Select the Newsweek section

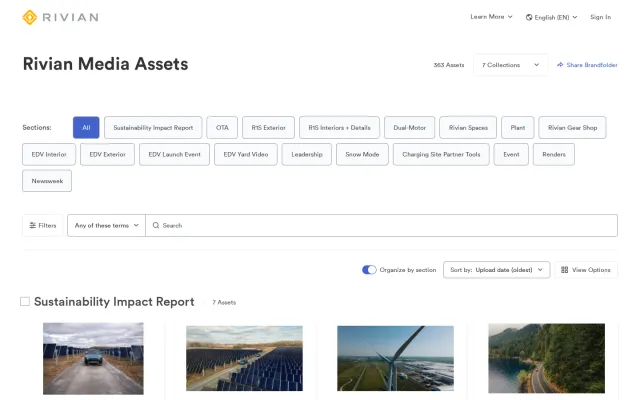[47, 181]
